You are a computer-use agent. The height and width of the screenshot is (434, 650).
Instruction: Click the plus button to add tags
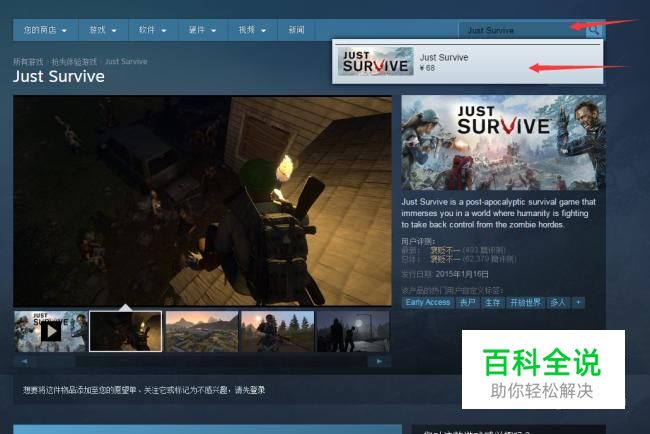click(578, 303)
